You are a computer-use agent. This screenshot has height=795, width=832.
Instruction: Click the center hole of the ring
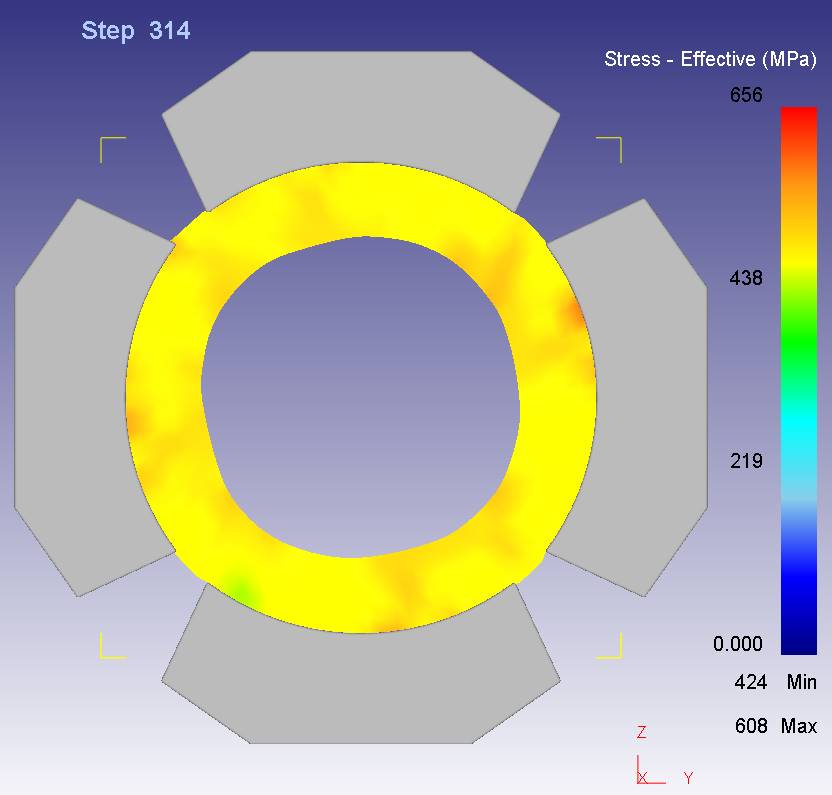[x=360, y=395]
